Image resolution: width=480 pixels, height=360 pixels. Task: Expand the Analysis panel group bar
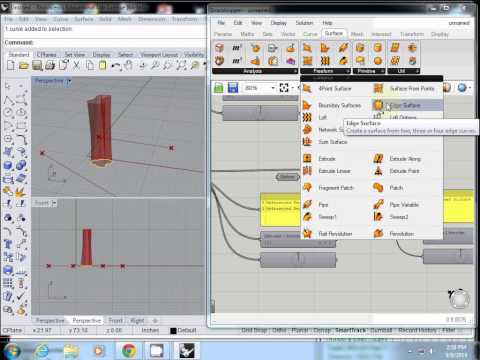pos(255,71)
